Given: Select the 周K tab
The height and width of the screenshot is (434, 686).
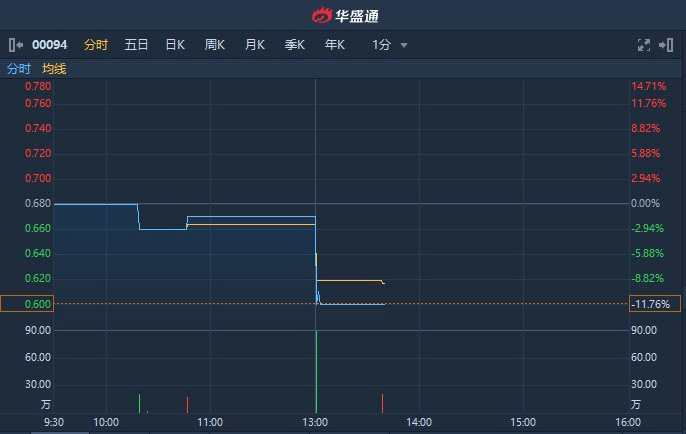Looking at the screenshot, I should [x=215, y=45].
